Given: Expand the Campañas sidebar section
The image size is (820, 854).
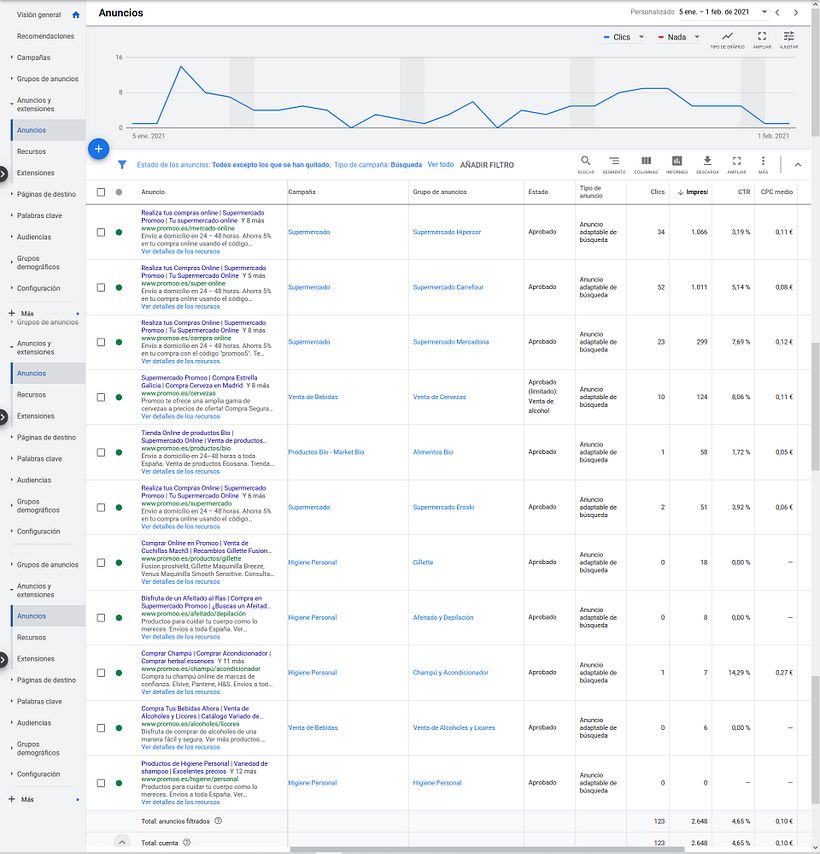Looking at the screenshot, I should (x=33, y=58).
